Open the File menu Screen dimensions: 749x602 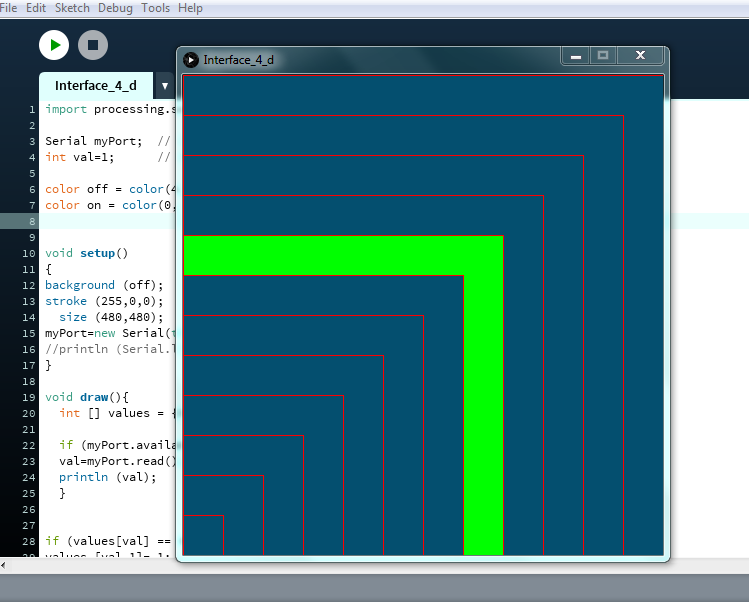8,8
